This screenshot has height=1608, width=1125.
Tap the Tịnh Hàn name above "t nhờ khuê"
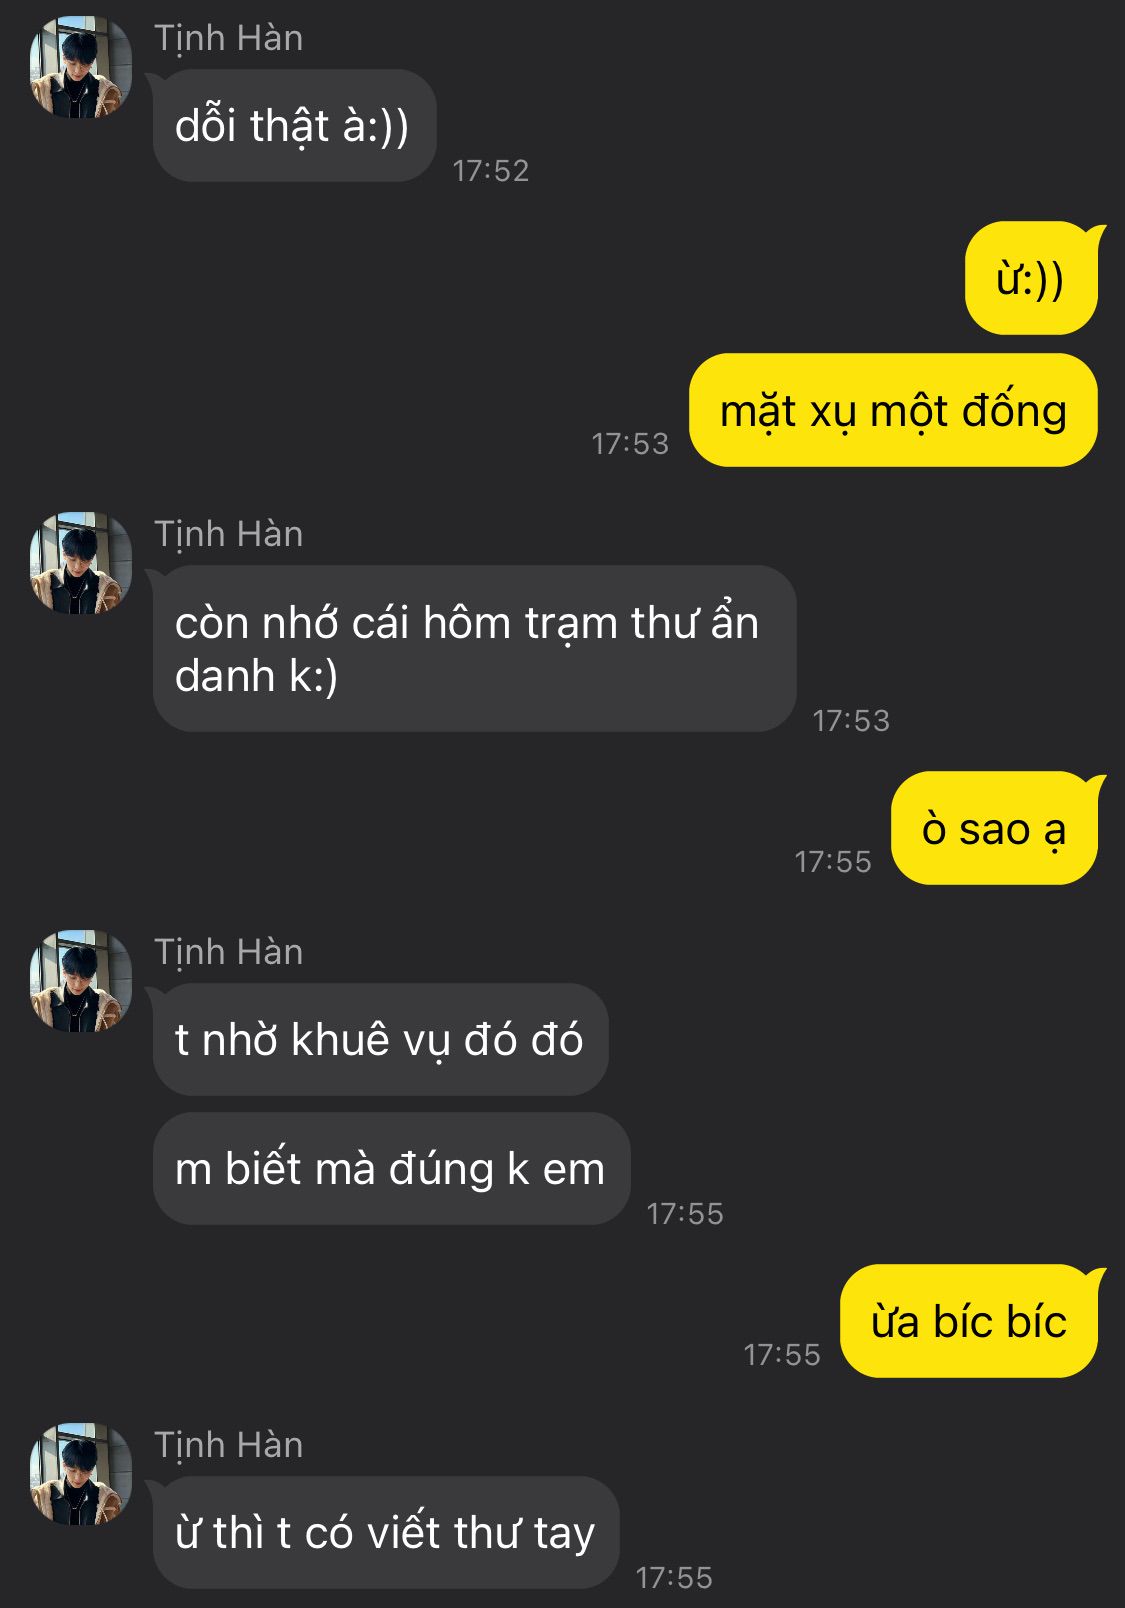228,952
